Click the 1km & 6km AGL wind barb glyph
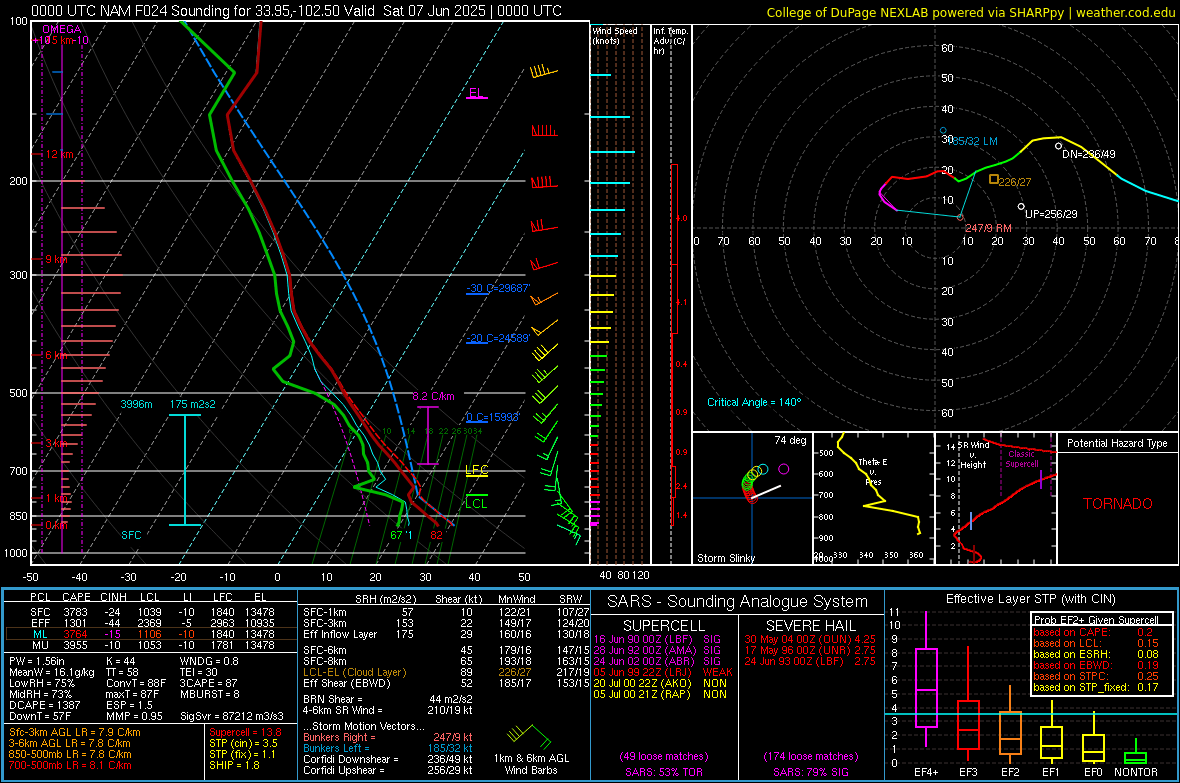1180x783 pixels. pyautogui.click(x=529, y=734)
